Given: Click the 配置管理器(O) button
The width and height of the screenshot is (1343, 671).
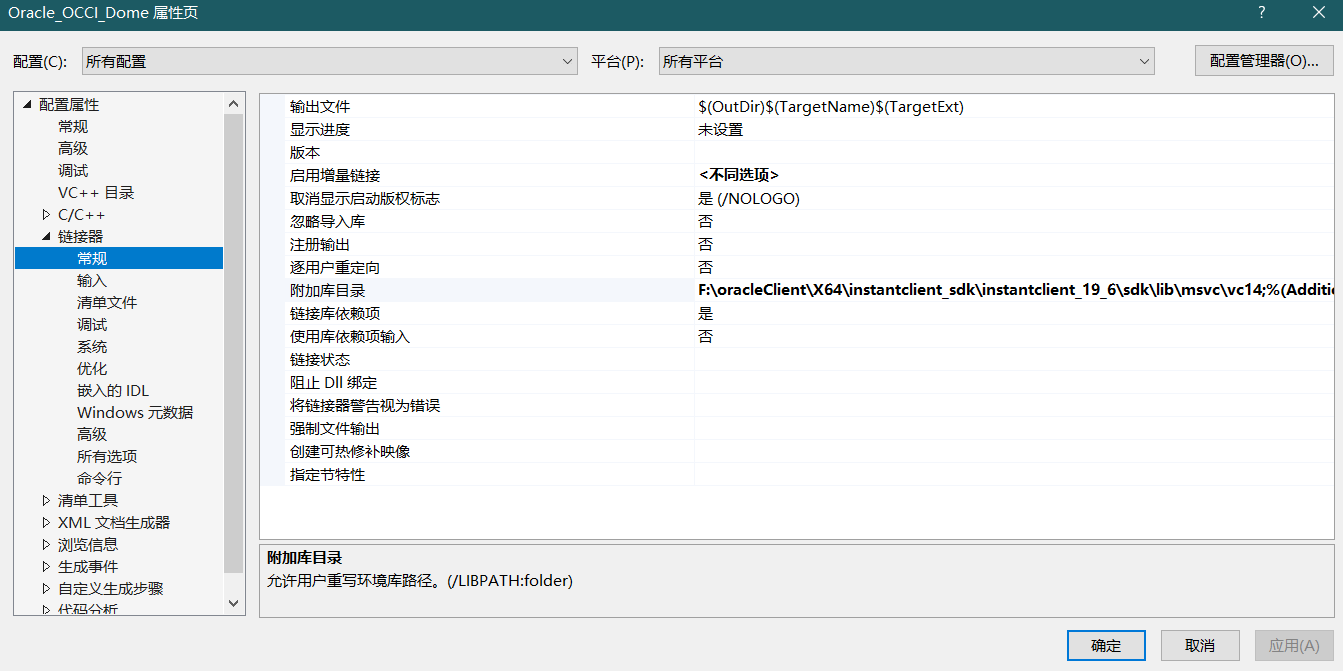Looking at the screenshot, I should tap(1264, 61).
